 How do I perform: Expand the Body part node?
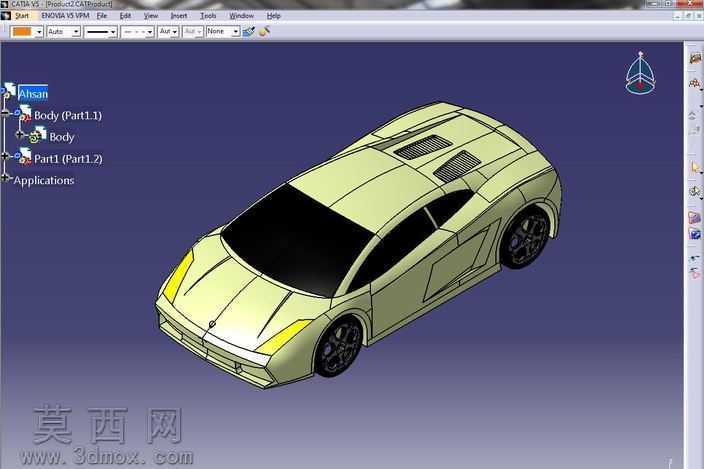(20, 134)
